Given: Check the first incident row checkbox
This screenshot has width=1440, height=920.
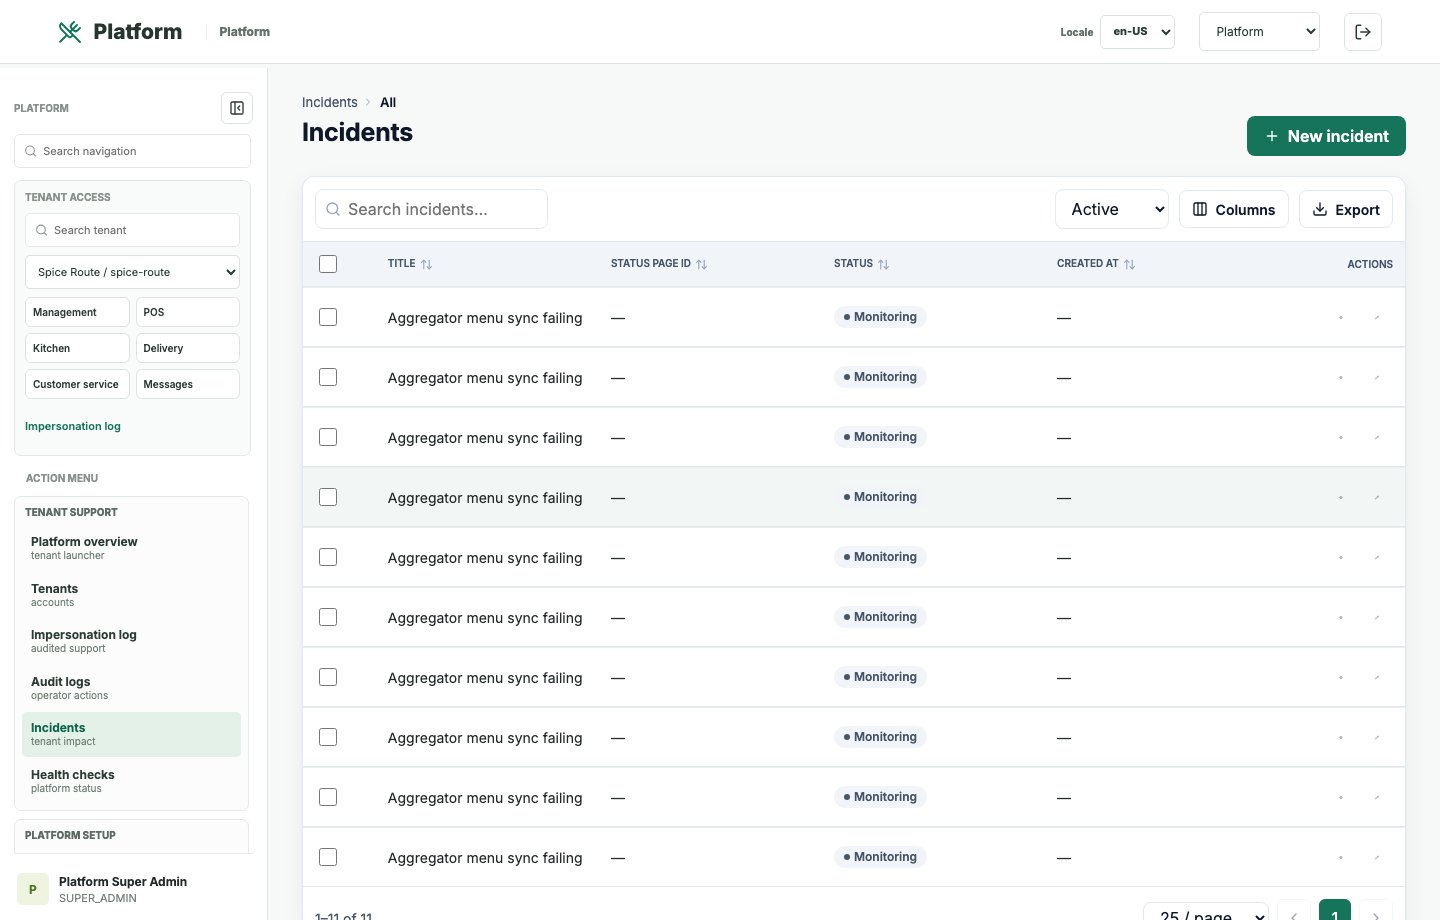Looking at the screenshot, I should [x=328, y=317].
